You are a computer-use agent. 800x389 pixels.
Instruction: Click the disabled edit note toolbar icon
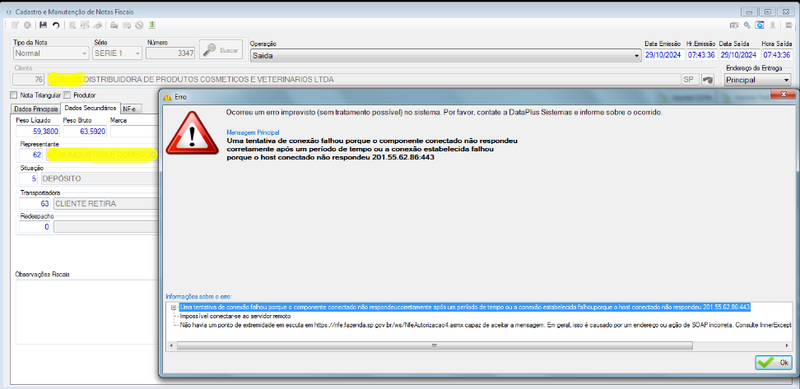(15, 25)
